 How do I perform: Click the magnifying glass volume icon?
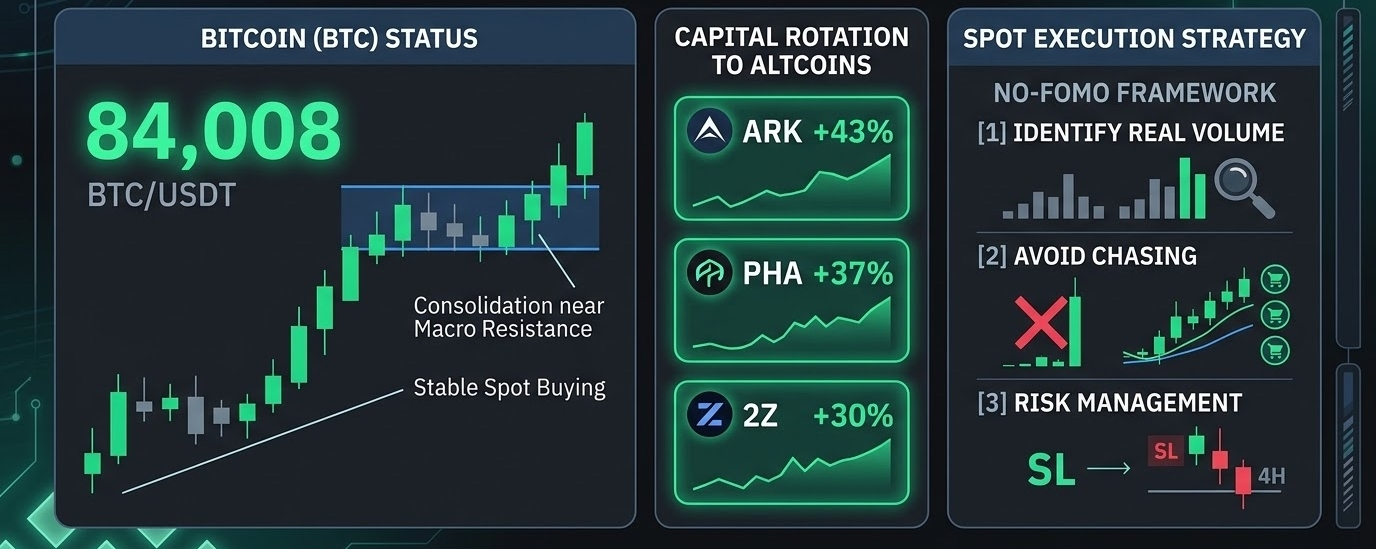[1245, 189]
